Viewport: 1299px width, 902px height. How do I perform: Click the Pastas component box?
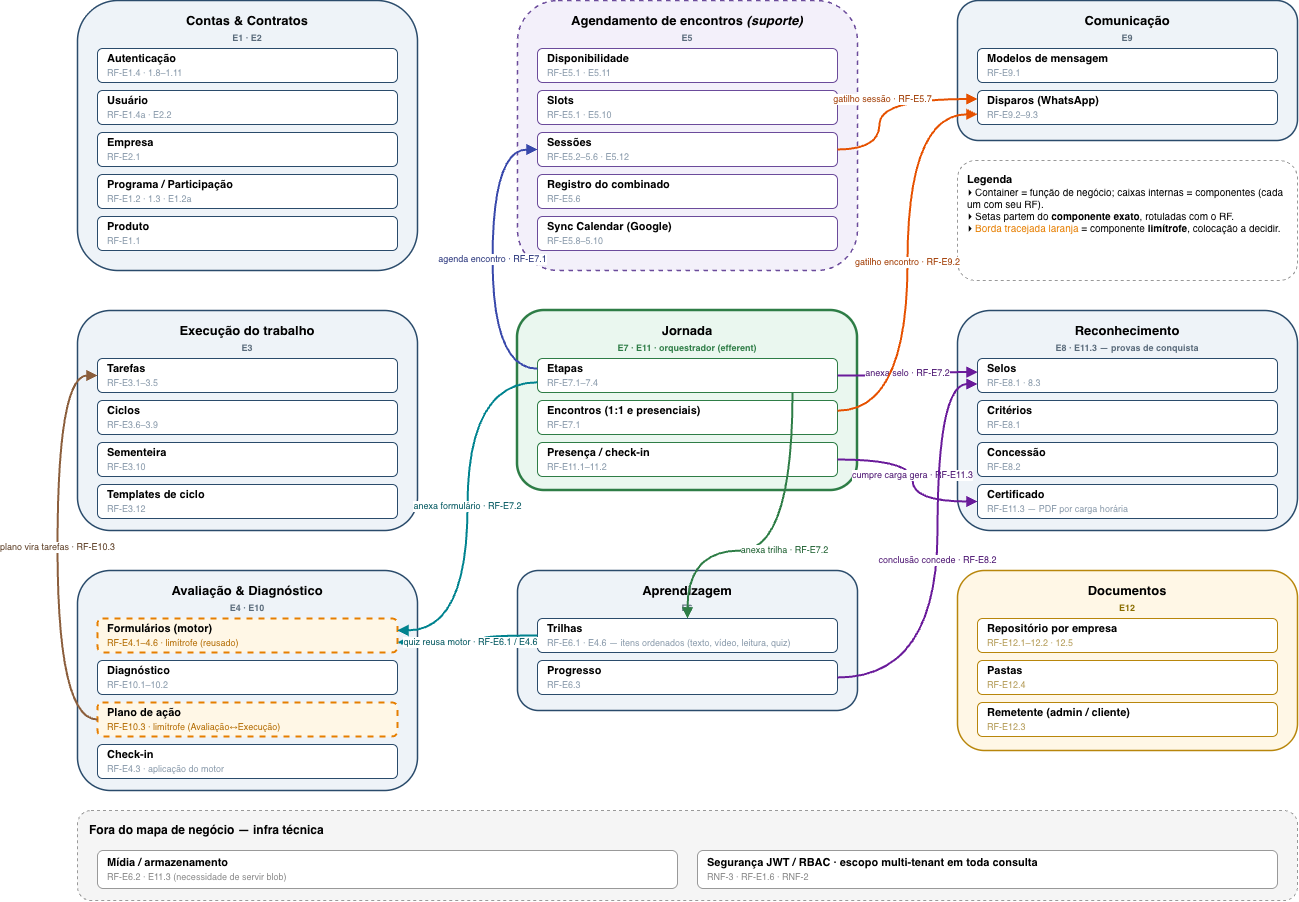[x=1127, y=677]
